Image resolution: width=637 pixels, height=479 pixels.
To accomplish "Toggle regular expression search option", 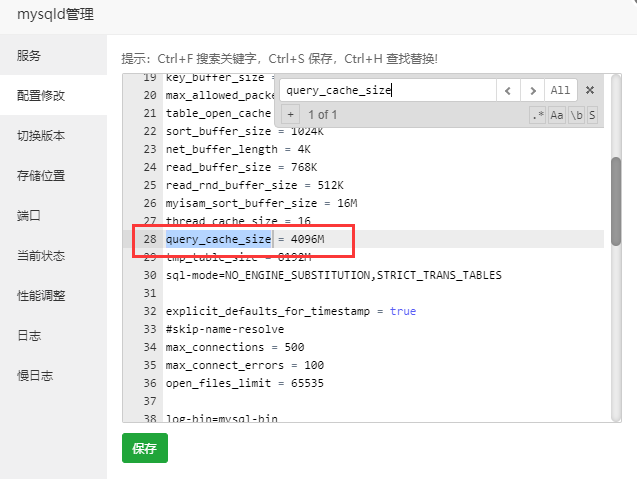I will point(538,115).
